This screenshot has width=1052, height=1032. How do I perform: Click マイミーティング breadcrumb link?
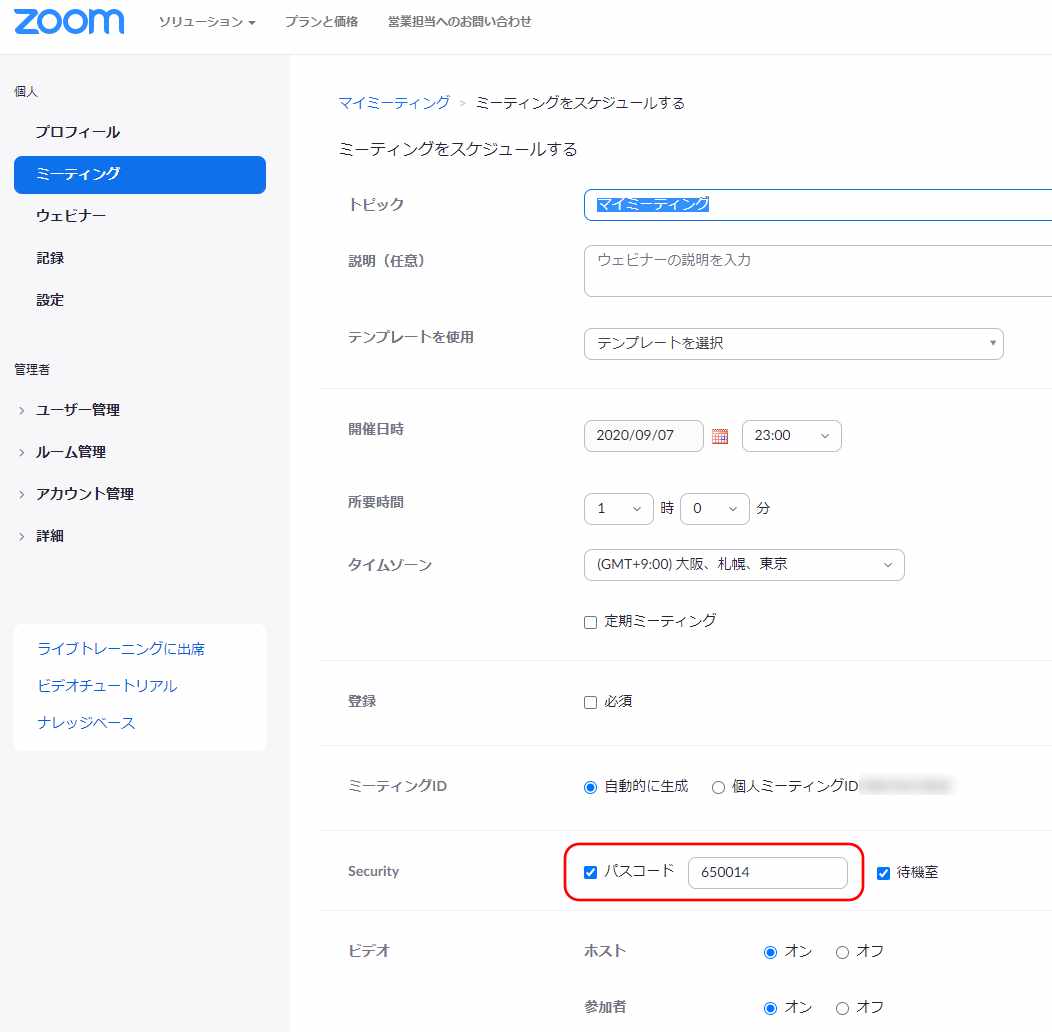click(x=394, y=103)
